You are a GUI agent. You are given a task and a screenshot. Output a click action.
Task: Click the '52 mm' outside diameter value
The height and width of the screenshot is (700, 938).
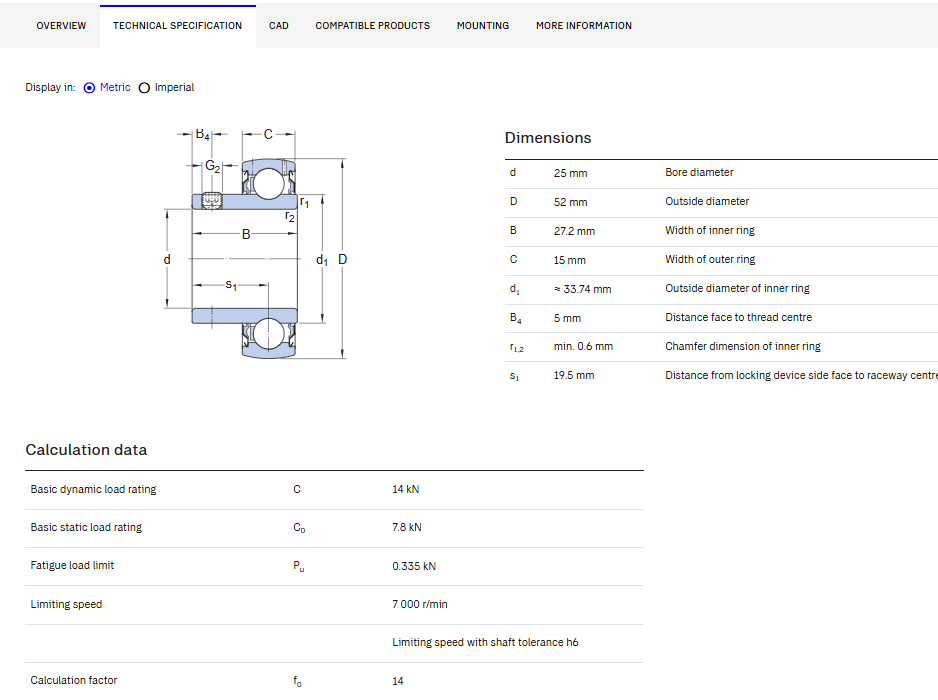coord(570,202)
